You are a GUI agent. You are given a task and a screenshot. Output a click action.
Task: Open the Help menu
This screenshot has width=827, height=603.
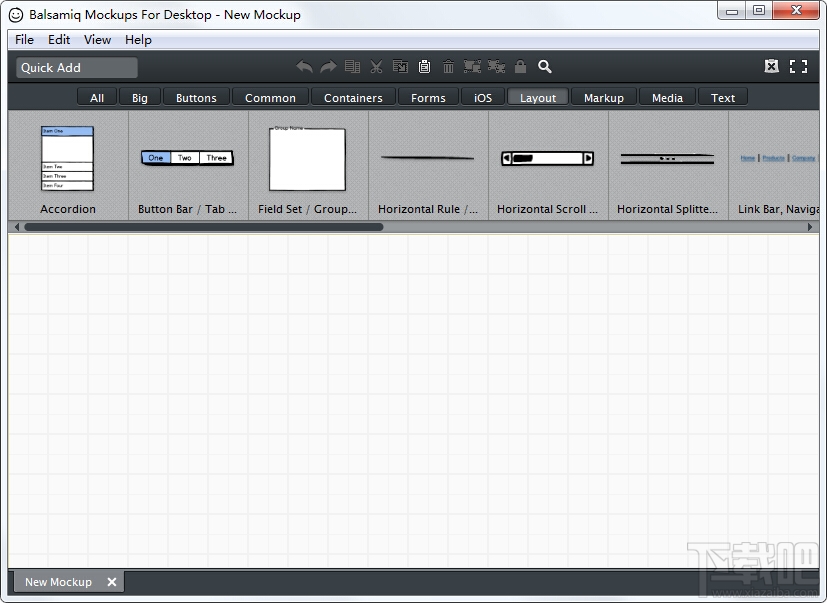pyautogui.click(x=138, y=40)
